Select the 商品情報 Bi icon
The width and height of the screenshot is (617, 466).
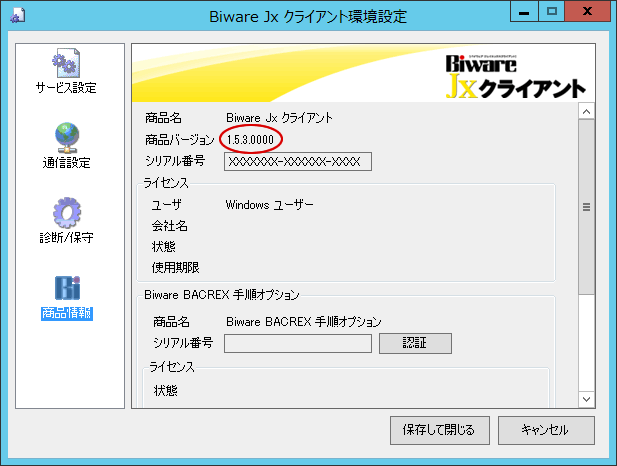(67, 288)
